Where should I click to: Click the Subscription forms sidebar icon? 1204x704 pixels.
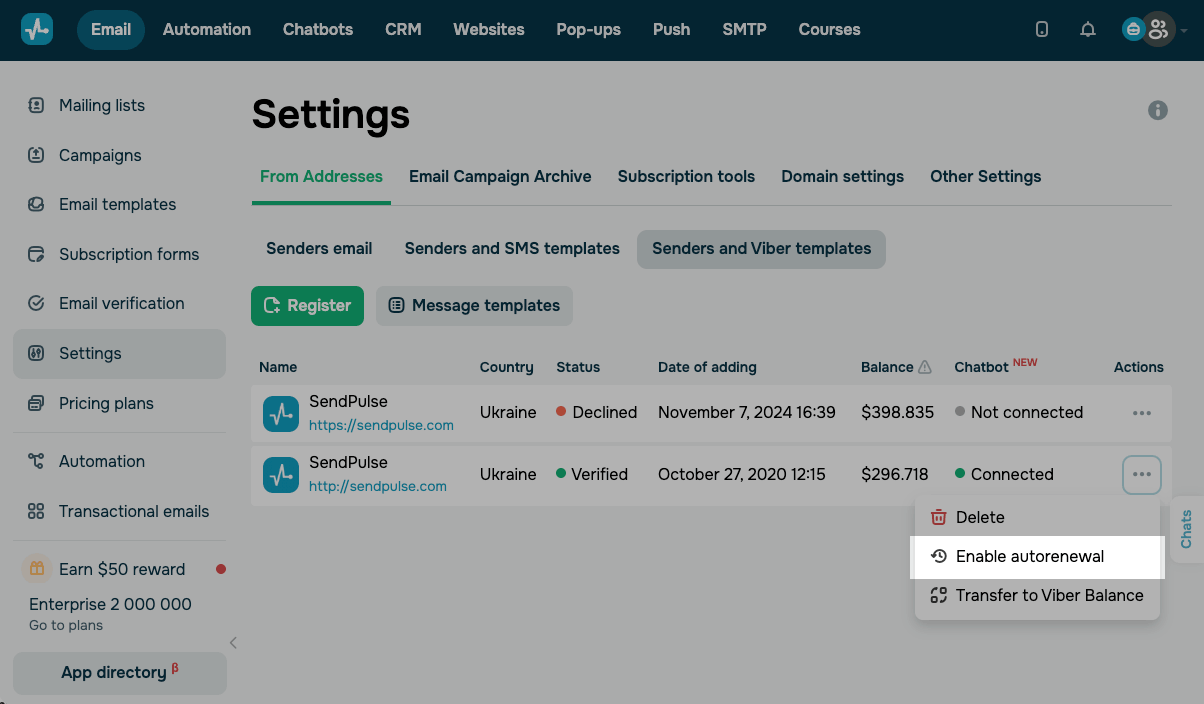click(x=36, y=254)
